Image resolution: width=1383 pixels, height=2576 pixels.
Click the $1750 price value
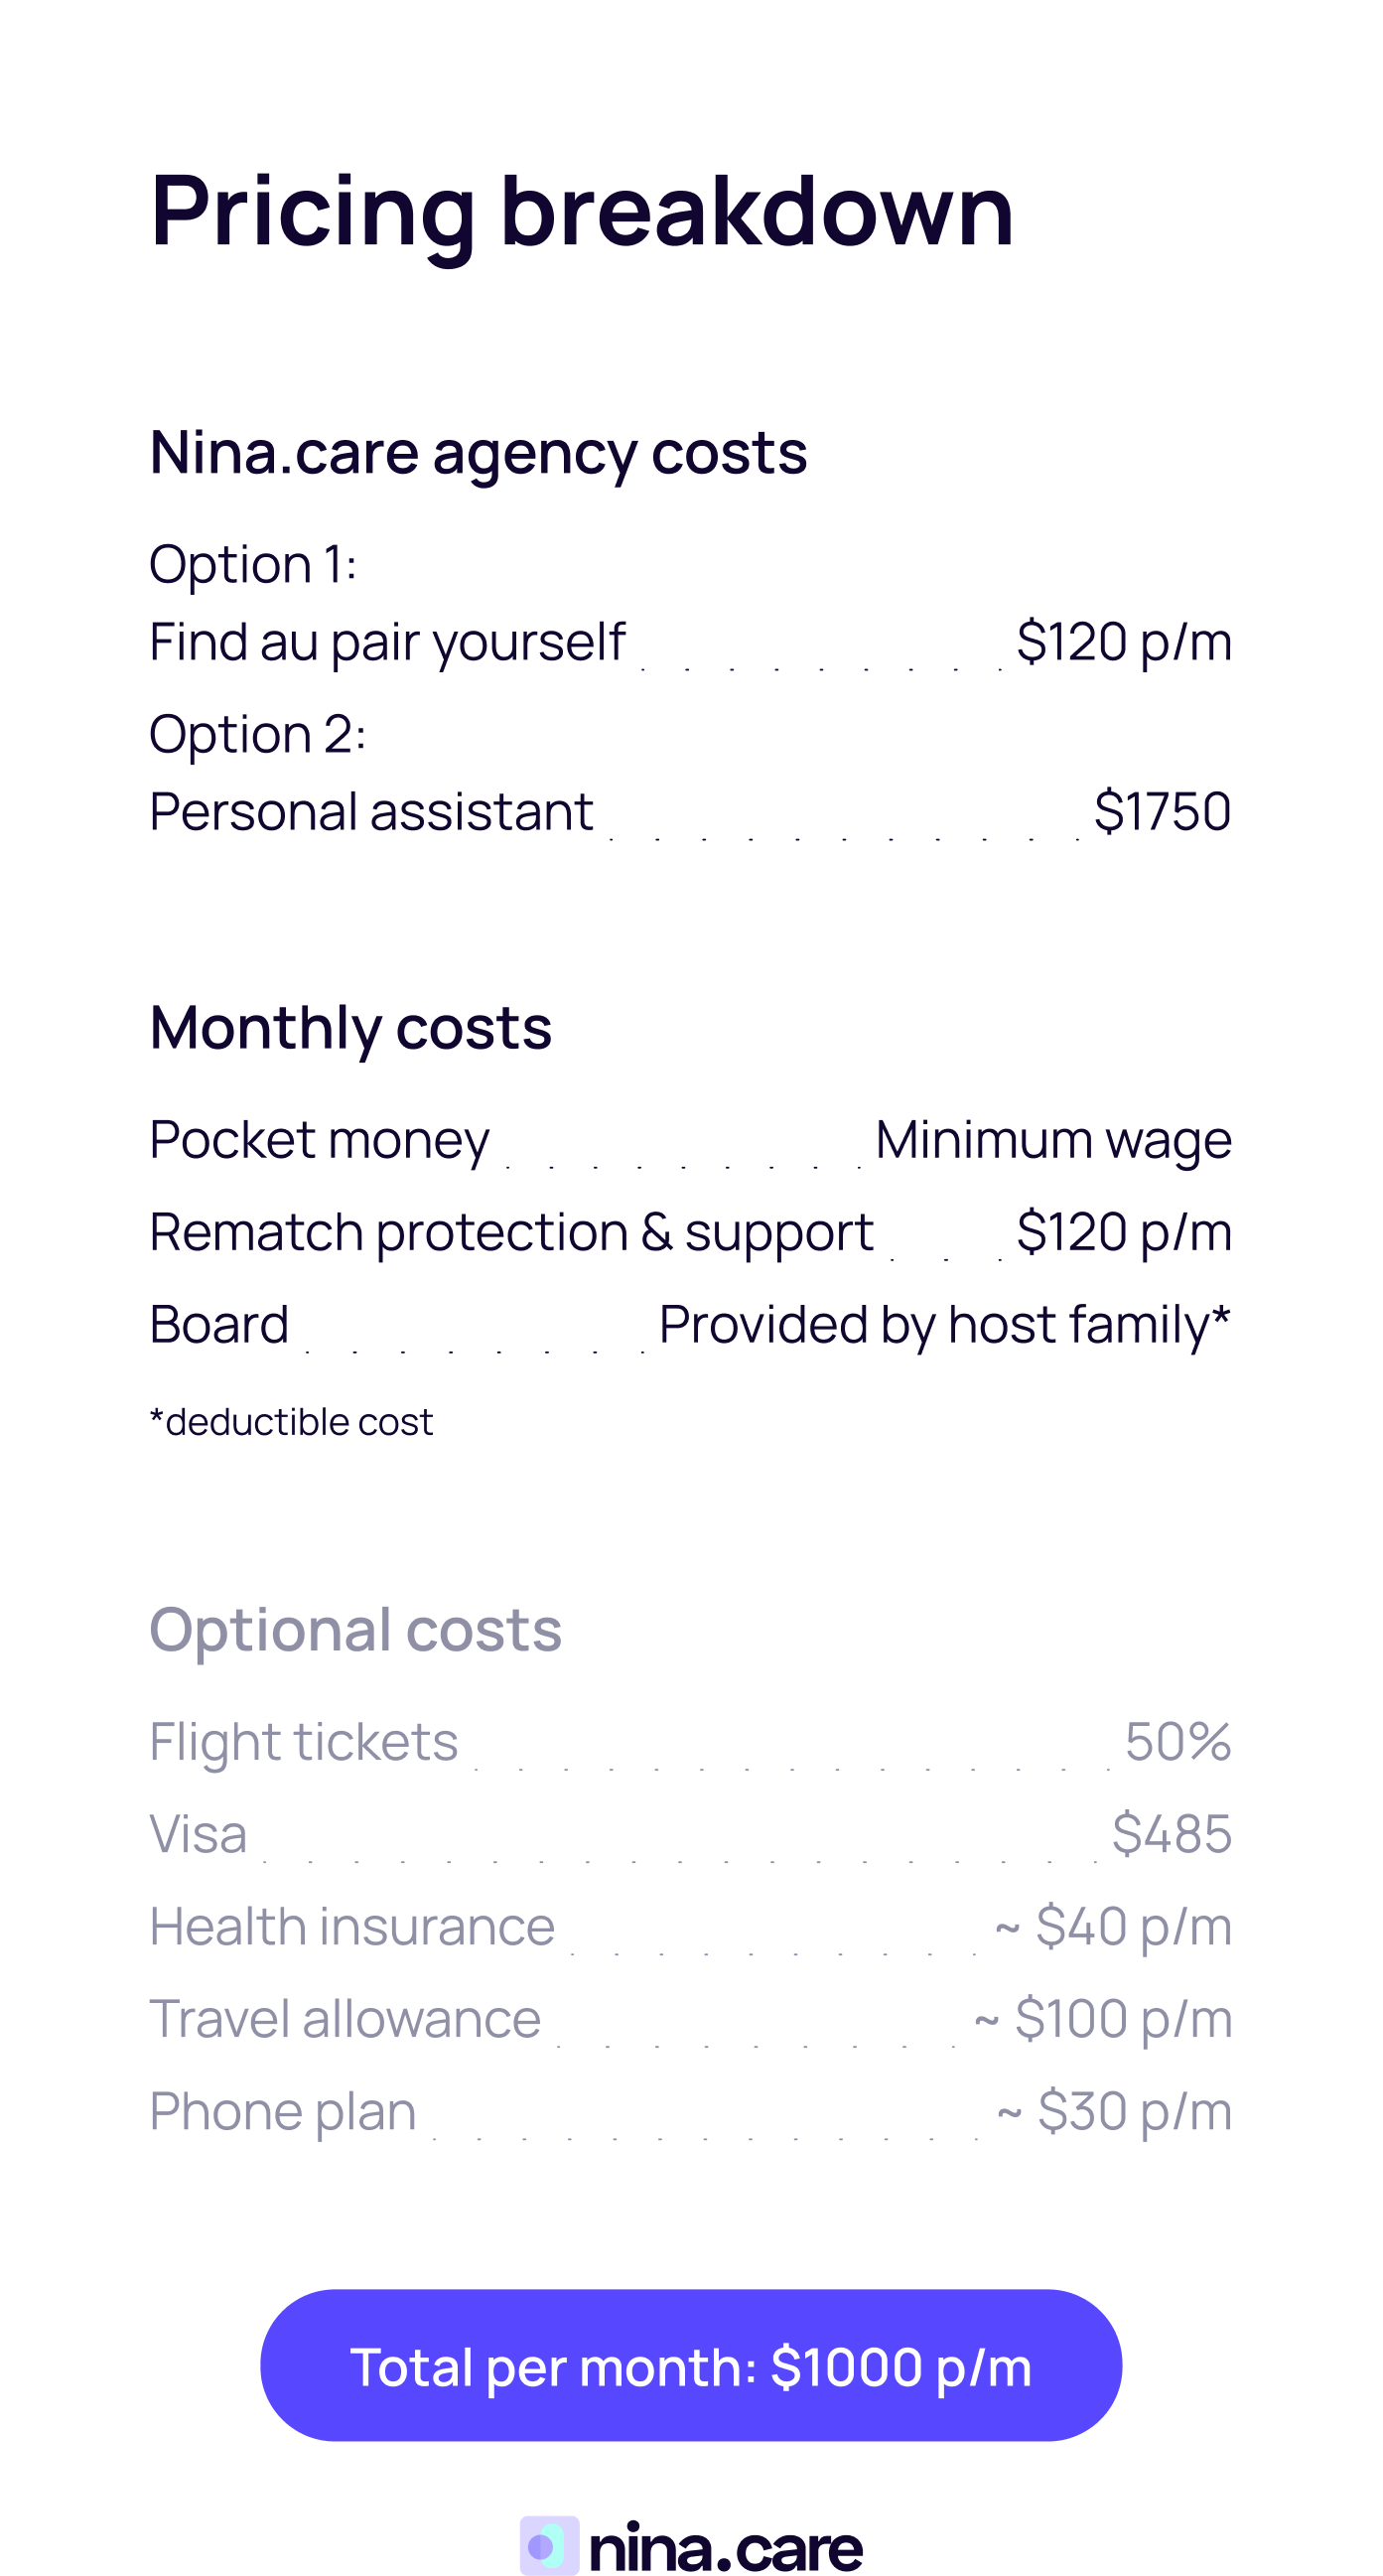coord(1161,811)
